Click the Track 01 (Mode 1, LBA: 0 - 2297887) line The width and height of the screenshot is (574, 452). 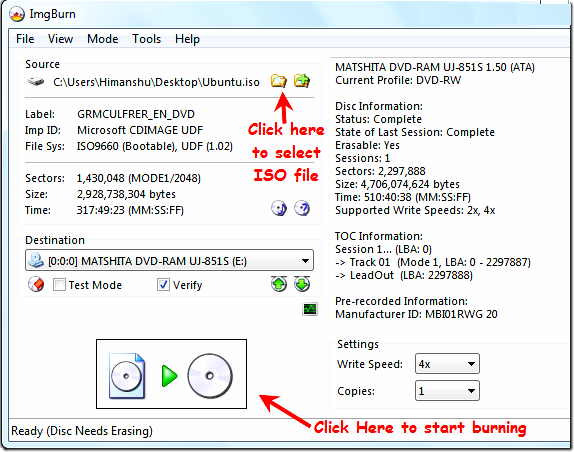433,262
